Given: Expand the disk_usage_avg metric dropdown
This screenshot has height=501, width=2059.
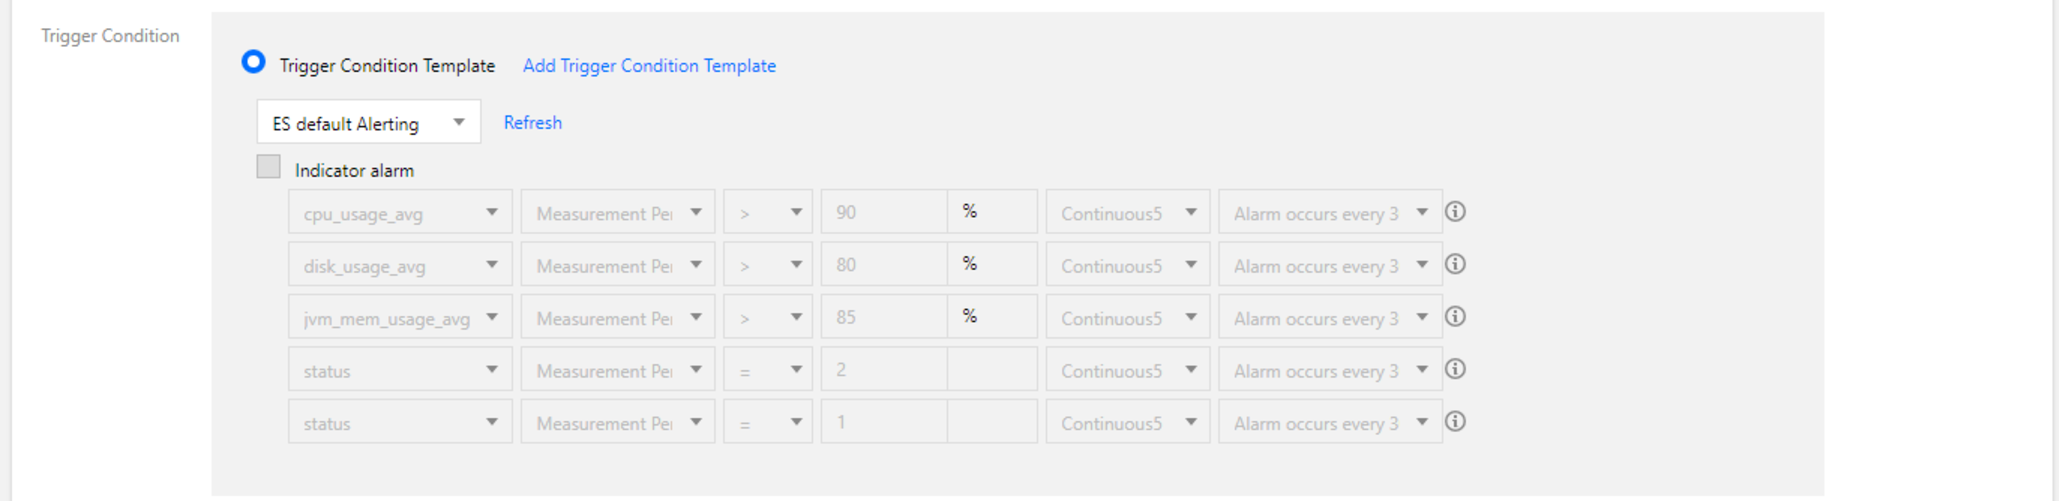Looking at the screenshot, I should click(x=399, y=265).
